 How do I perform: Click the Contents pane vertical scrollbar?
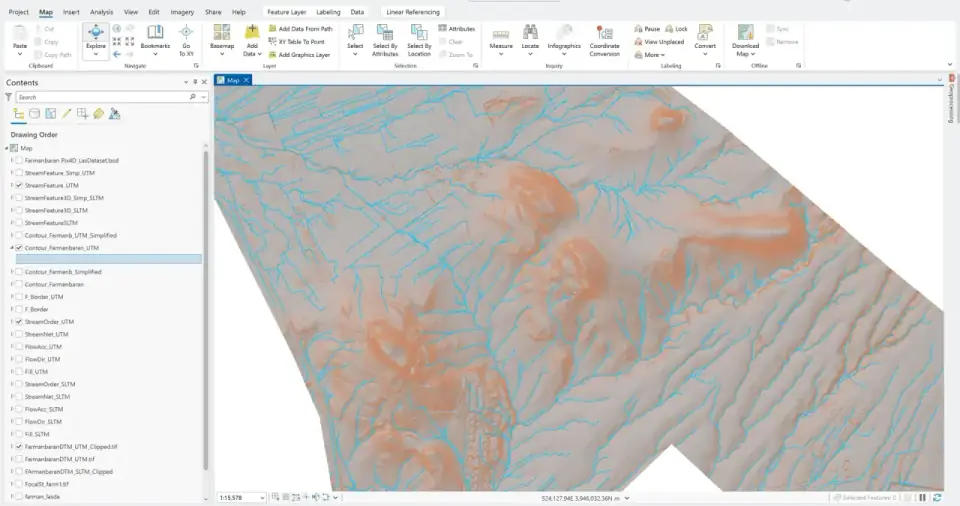pyautogui.click(x=206, y=309)
